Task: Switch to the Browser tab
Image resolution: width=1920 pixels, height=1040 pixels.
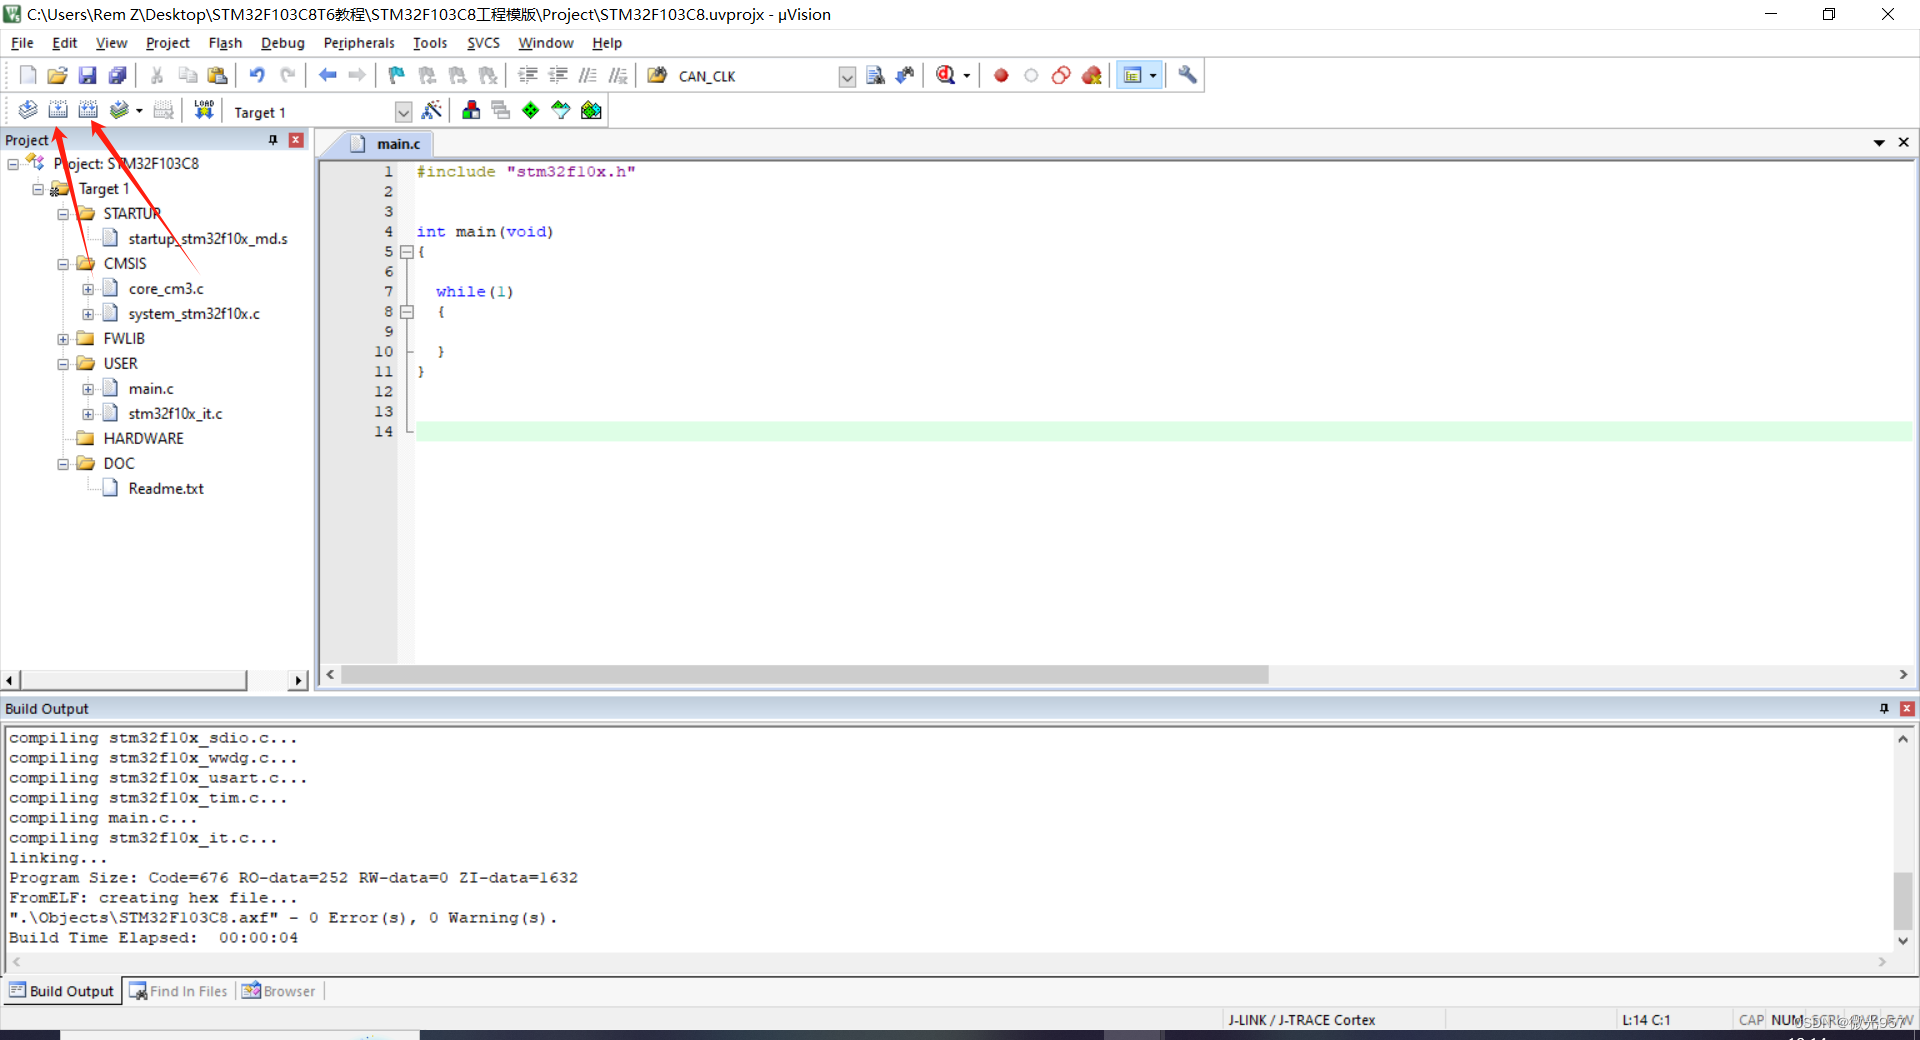Action: [x=279, y=991]
